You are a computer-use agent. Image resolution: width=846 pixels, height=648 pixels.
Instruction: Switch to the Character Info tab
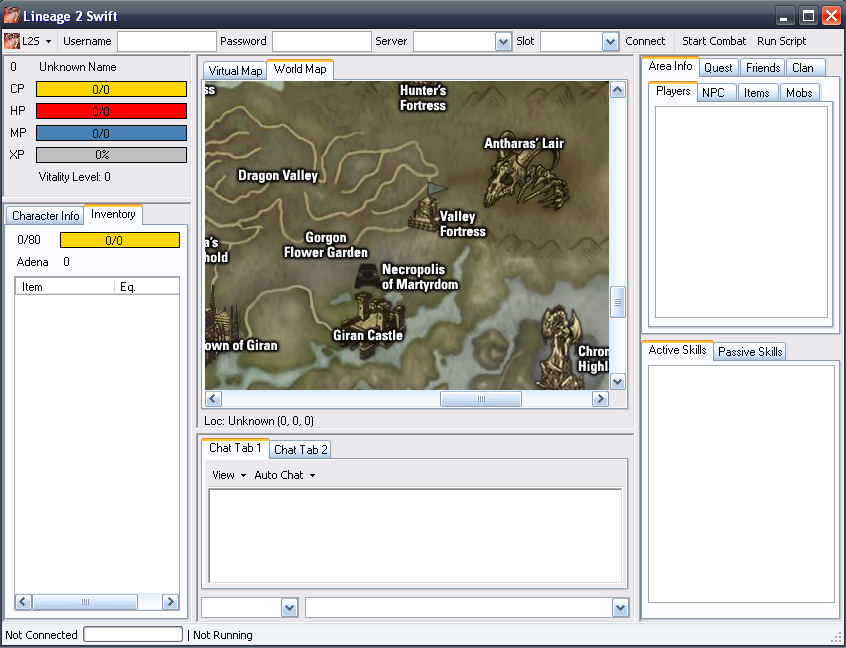coord(45,216)
